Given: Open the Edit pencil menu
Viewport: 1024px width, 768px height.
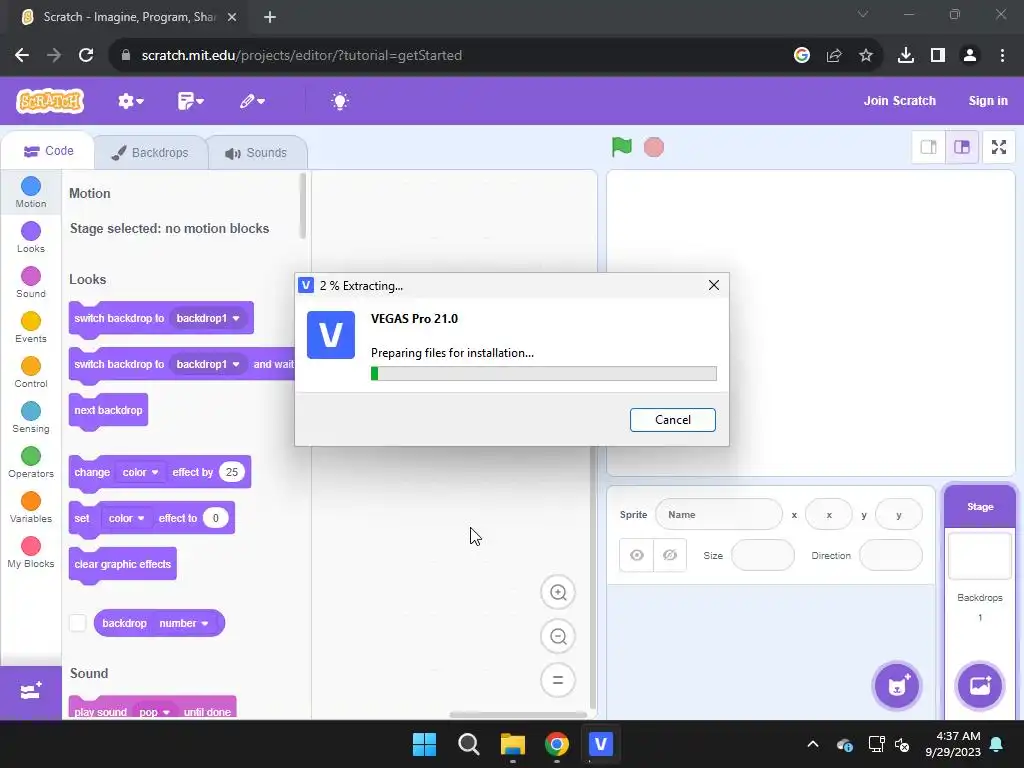Looking at the screenshot, I should coord(252,101).
